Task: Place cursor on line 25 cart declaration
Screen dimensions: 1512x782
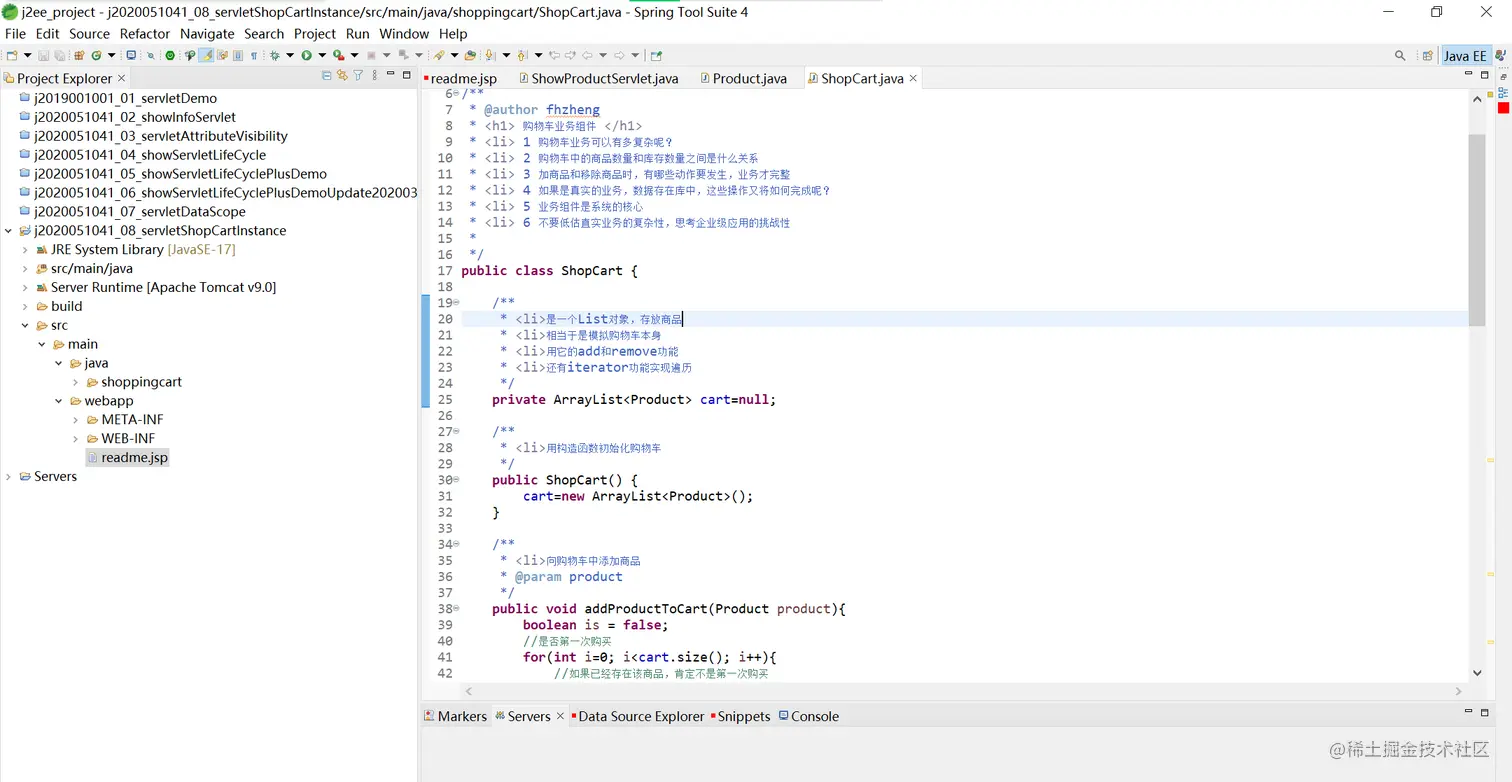Action: (634, 399)
